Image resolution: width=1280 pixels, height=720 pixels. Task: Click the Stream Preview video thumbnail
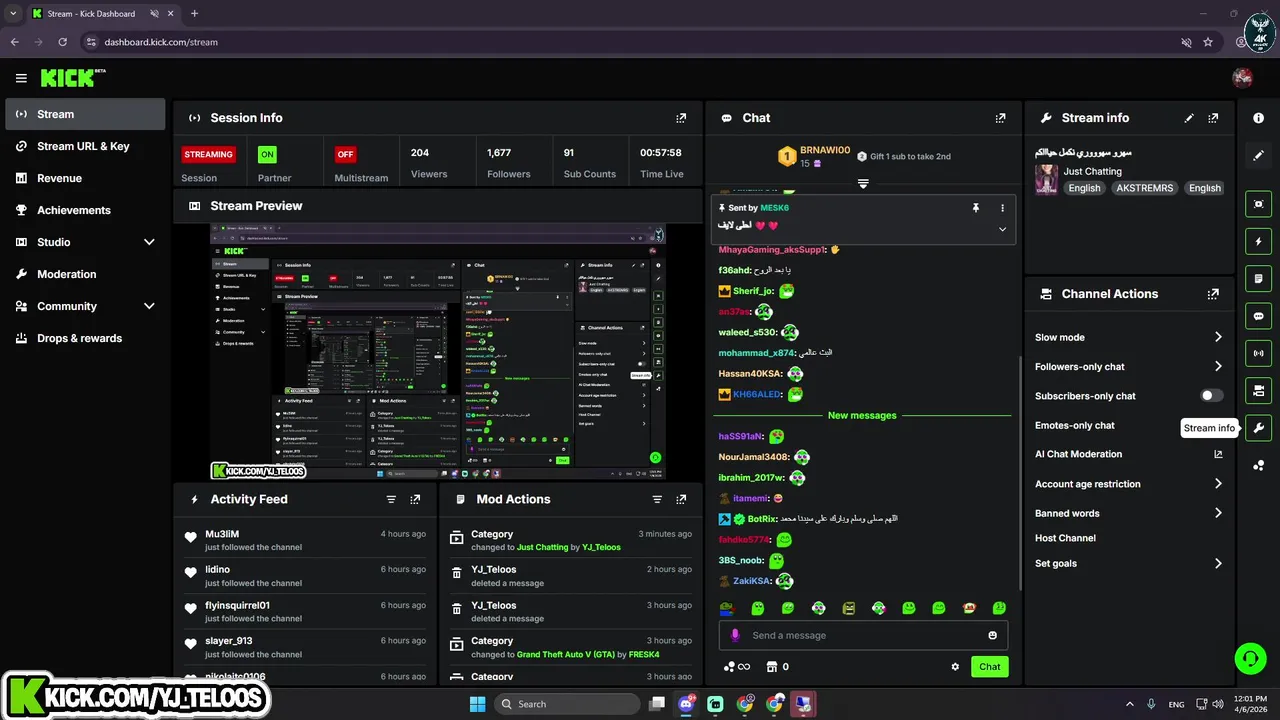pyautogui.click(x=437, y=352)
